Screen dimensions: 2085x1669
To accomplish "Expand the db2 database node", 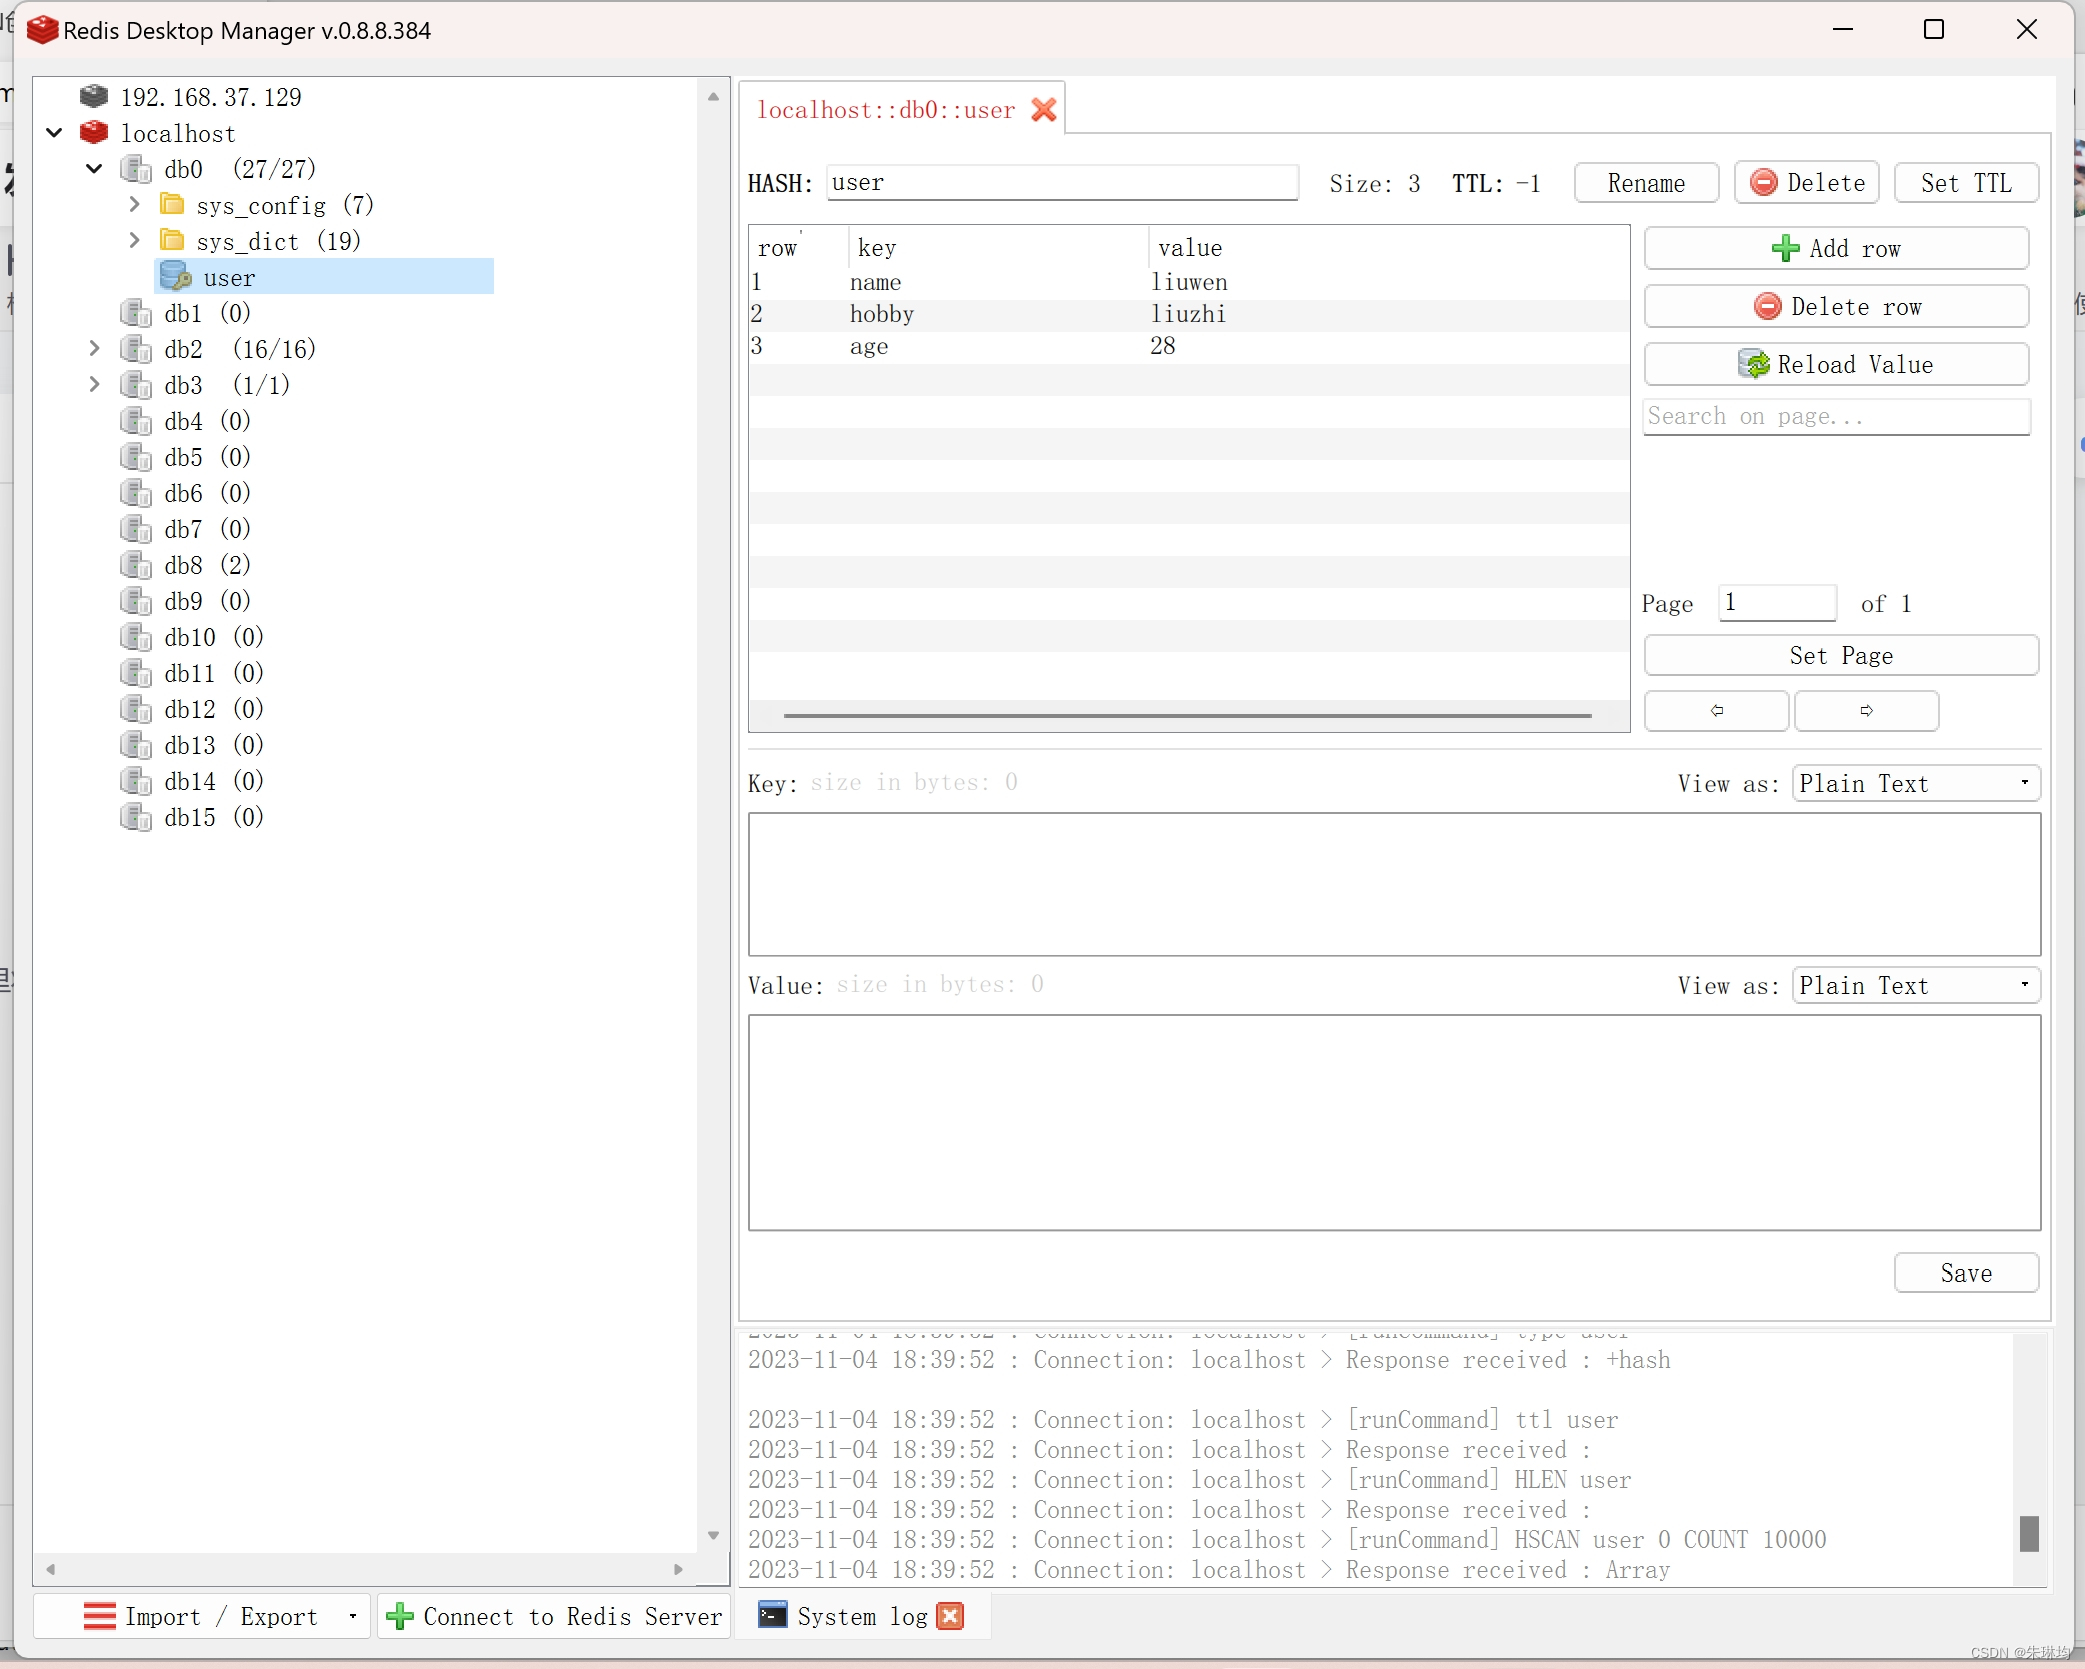I will (x=95, y=349).
